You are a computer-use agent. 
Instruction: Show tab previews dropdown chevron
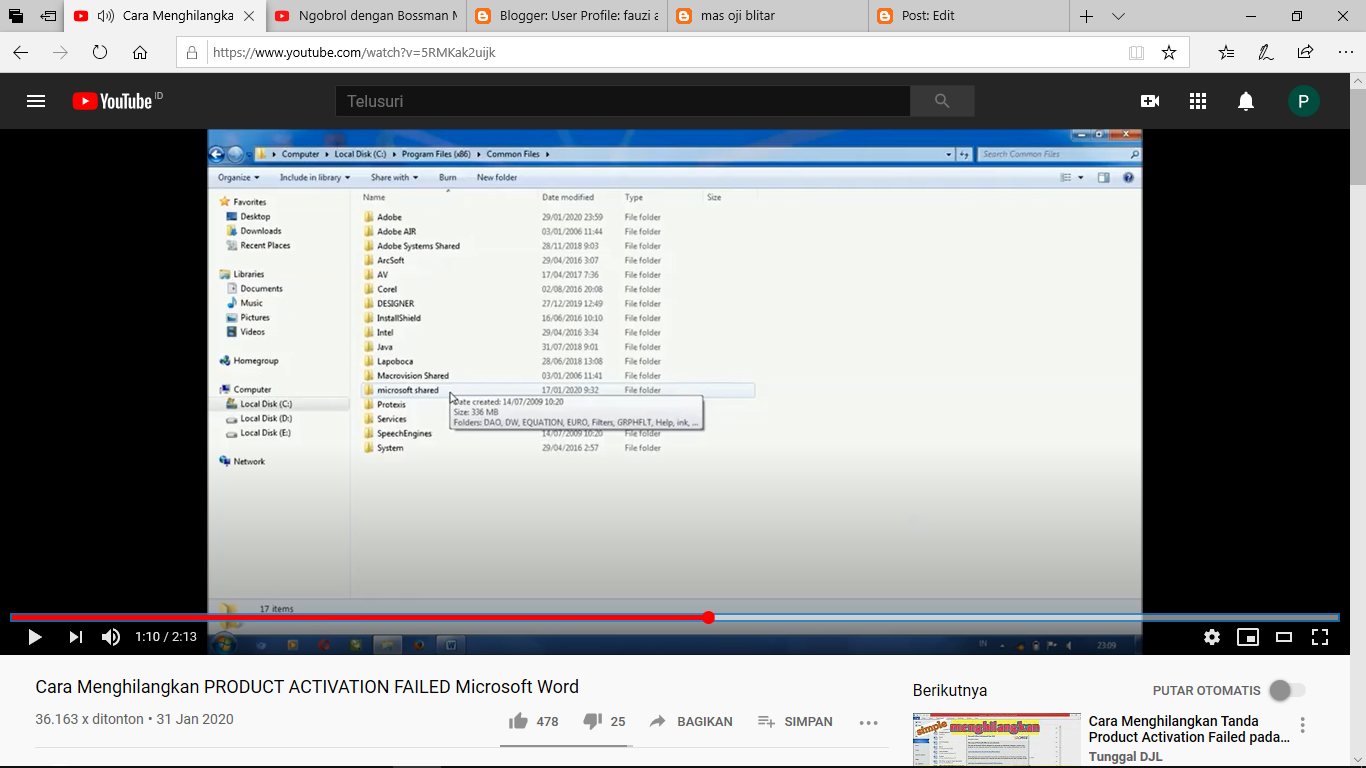[1118, 16]
